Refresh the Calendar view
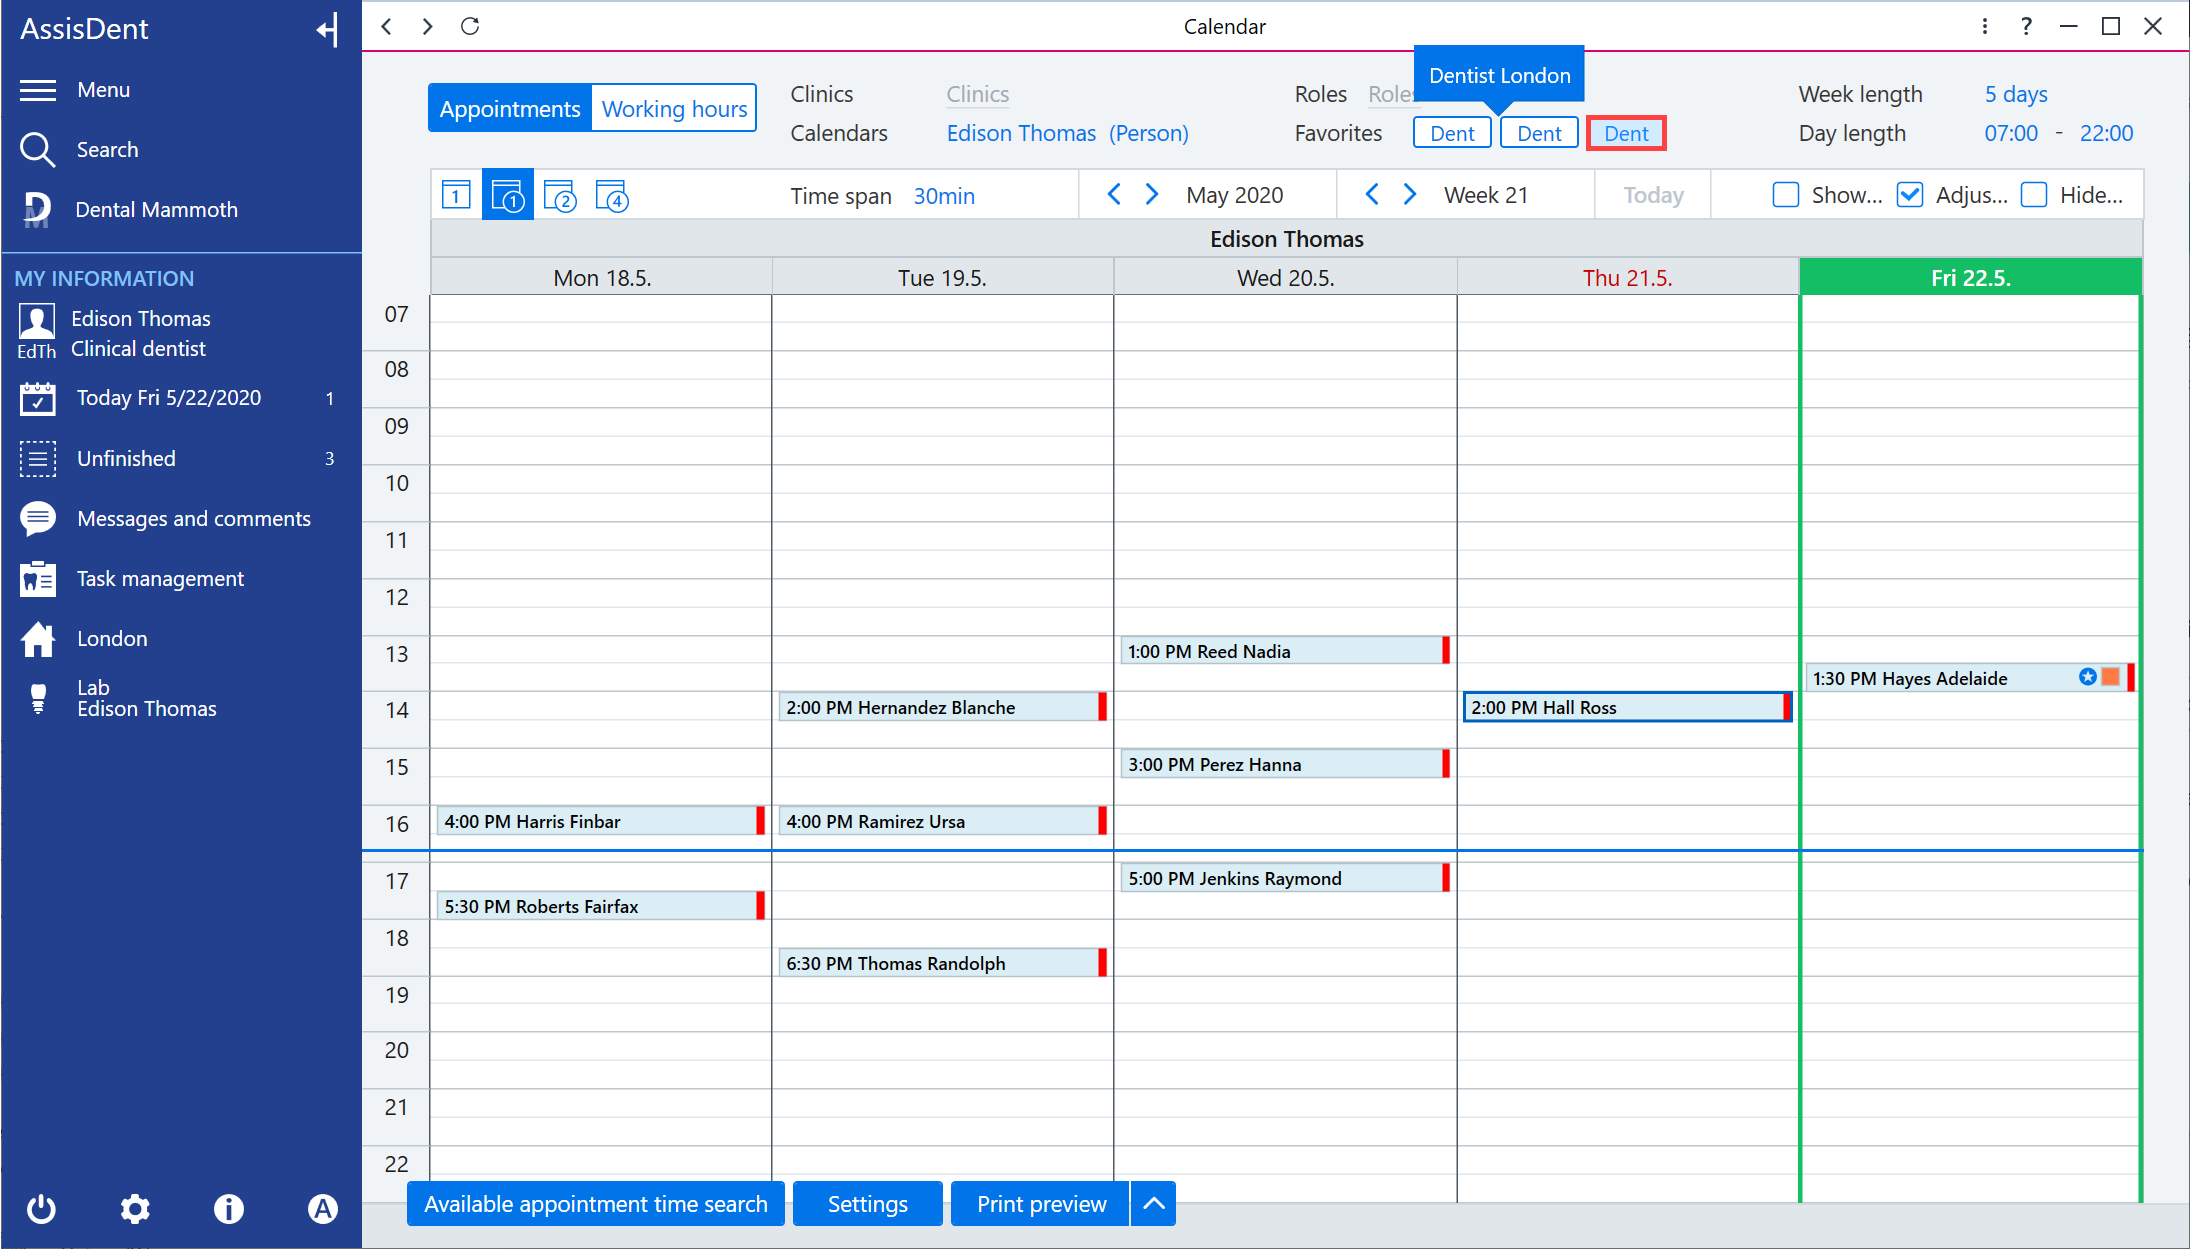The width and height of the screenshot is (2190, 1249). (x=470, y=26)
